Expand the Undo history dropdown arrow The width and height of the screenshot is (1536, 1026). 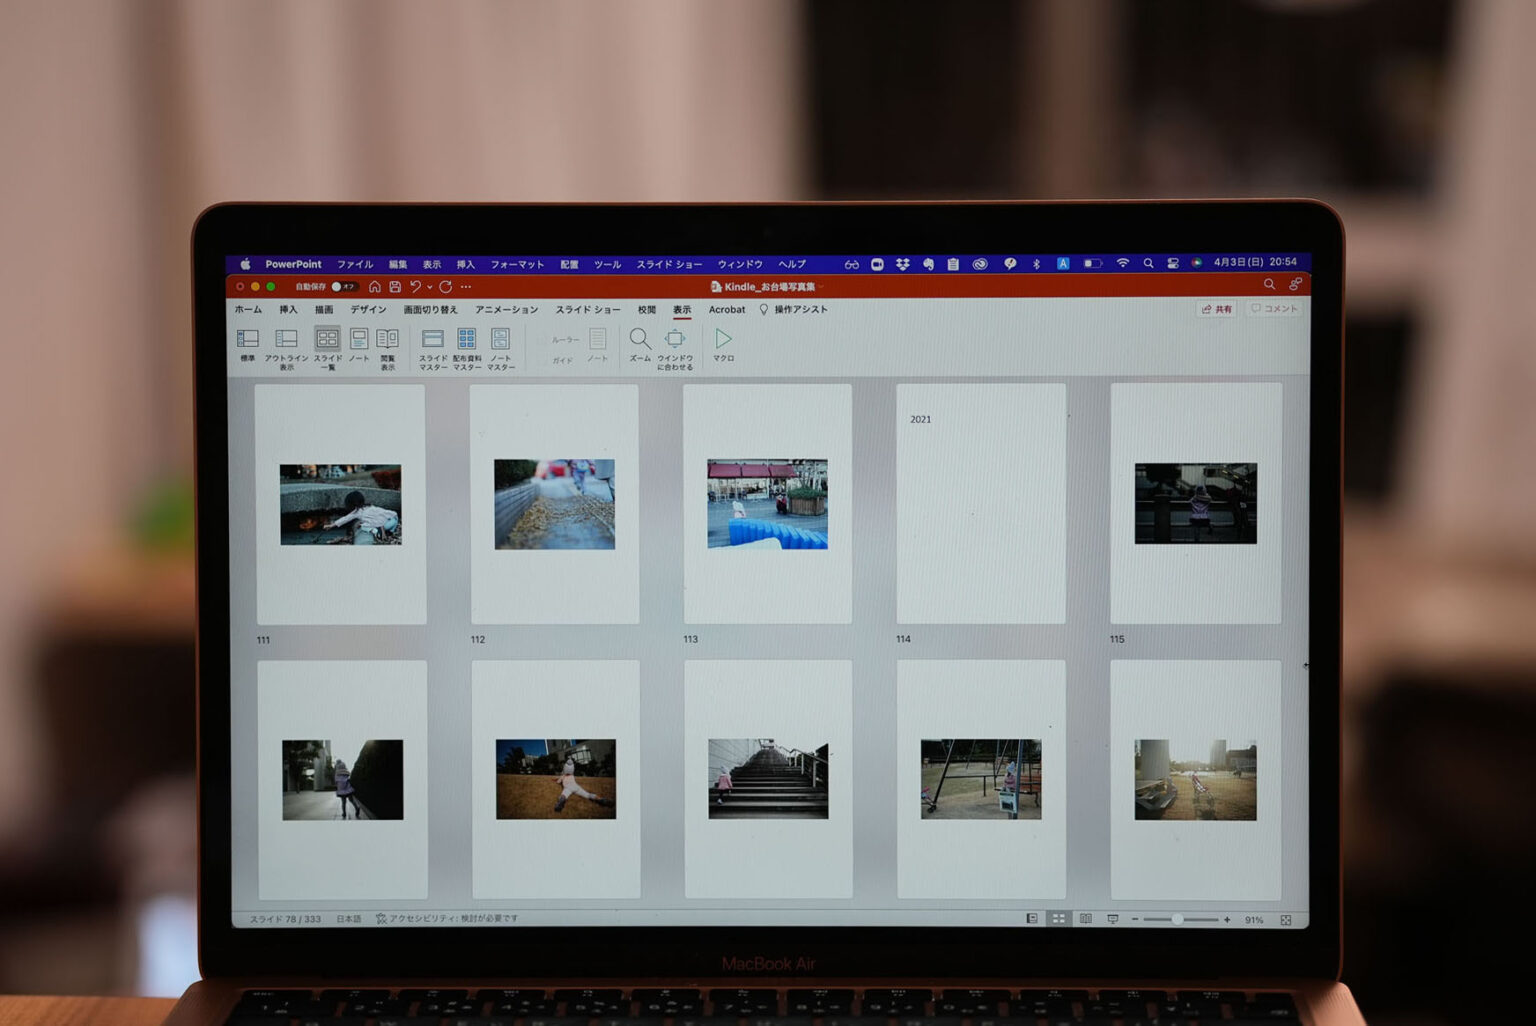click(x=430, y=288)
